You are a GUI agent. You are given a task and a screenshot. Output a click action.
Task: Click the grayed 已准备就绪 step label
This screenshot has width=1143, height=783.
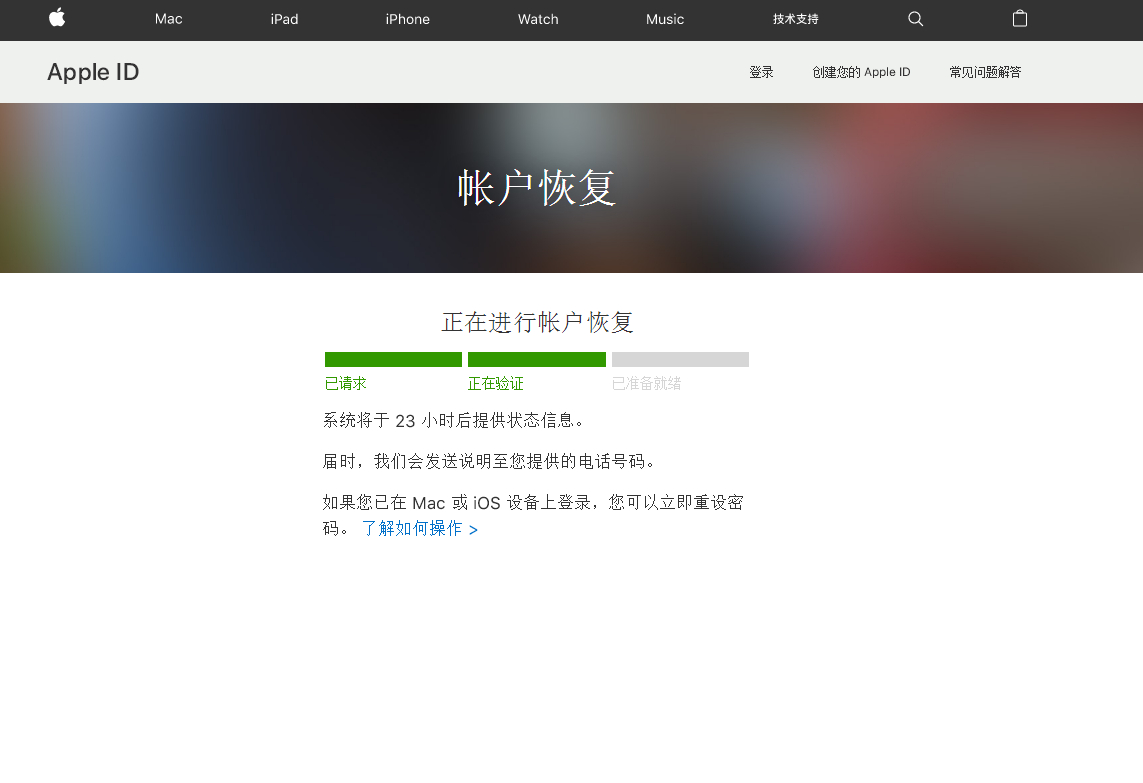[x=647, y=383]
